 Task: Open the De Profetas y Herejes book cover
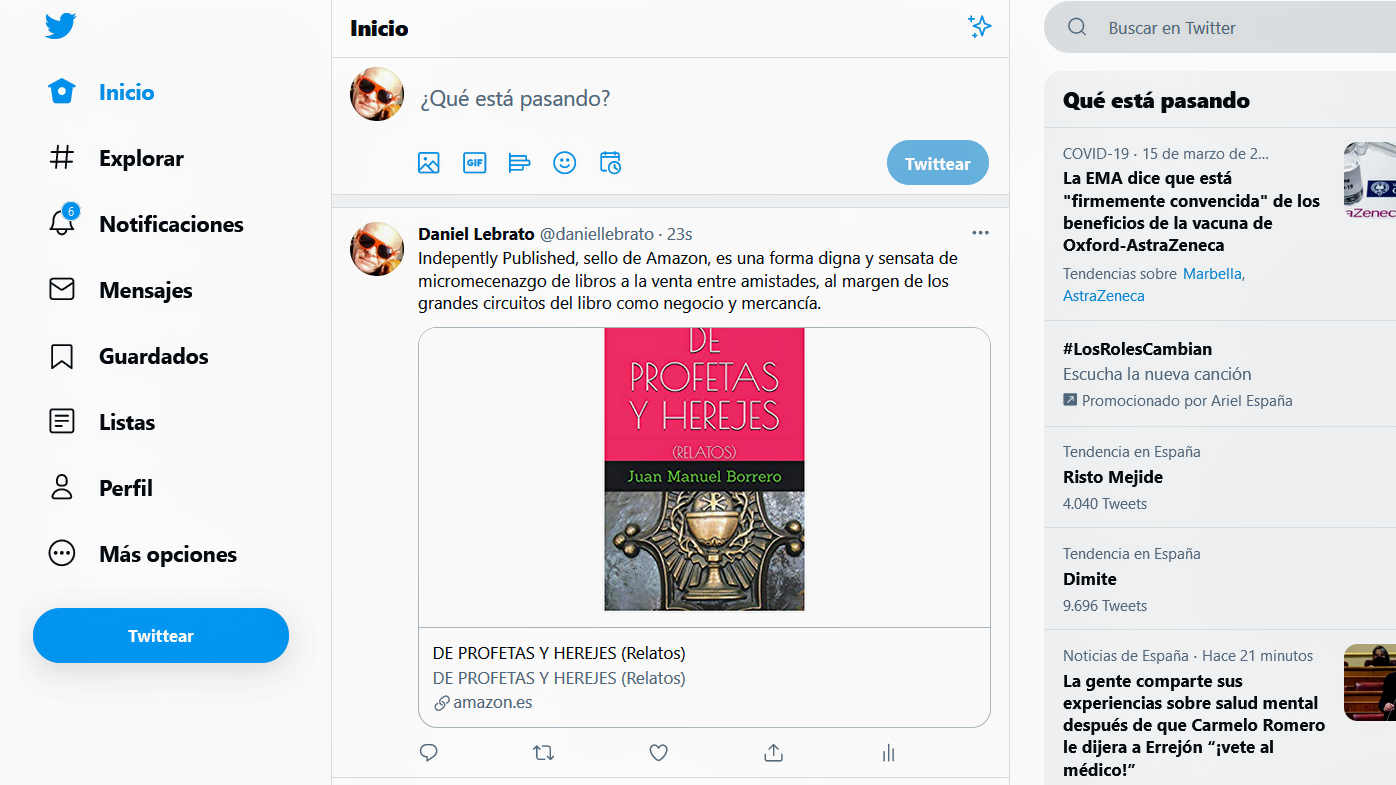pos(704,469)
